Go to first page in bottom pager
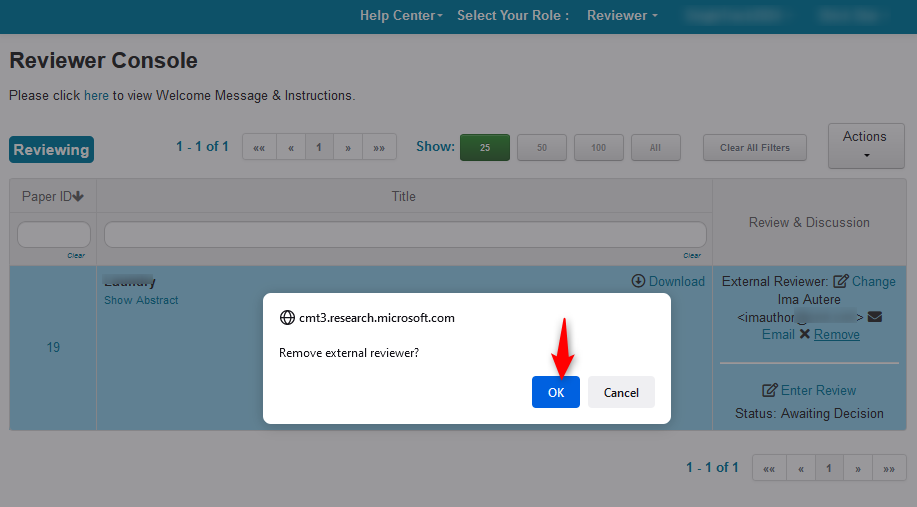This screenshot has width=917, height=507. pos(769,468)
